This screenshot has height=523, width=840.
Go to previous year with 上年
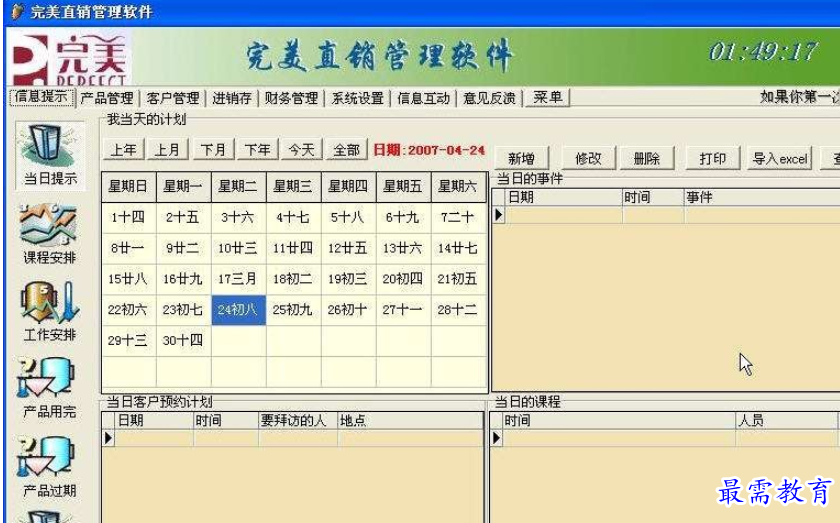(x=124, y=150)
